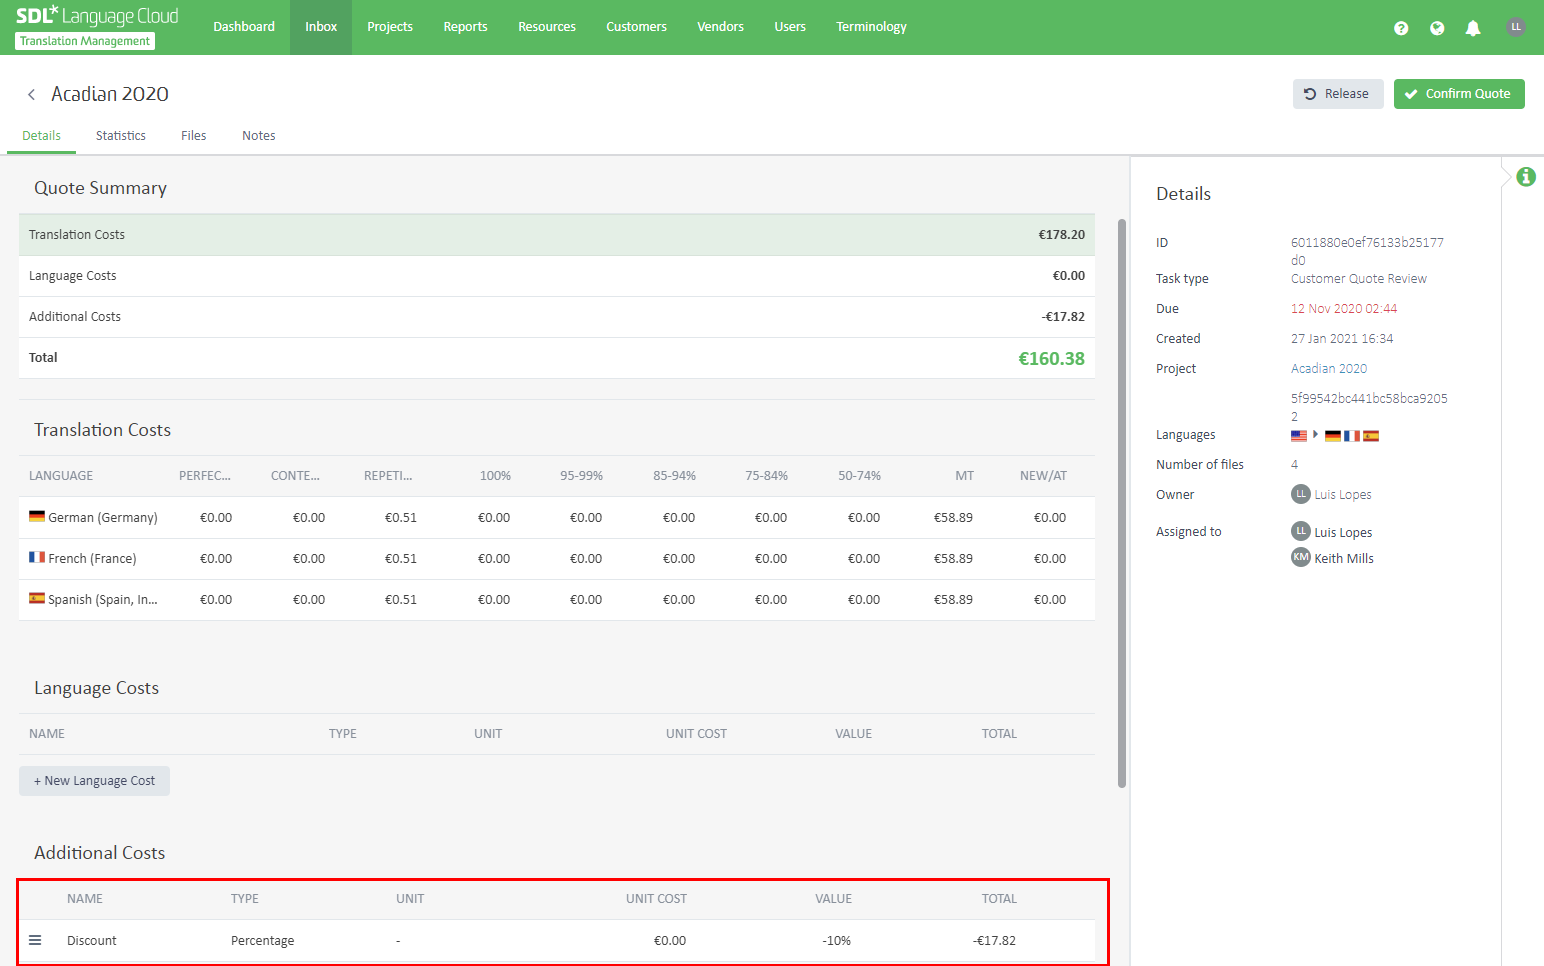The image size is (1544, 966).
Task: Click the -€17.82 discount total
Action: [x=994, y=941]
